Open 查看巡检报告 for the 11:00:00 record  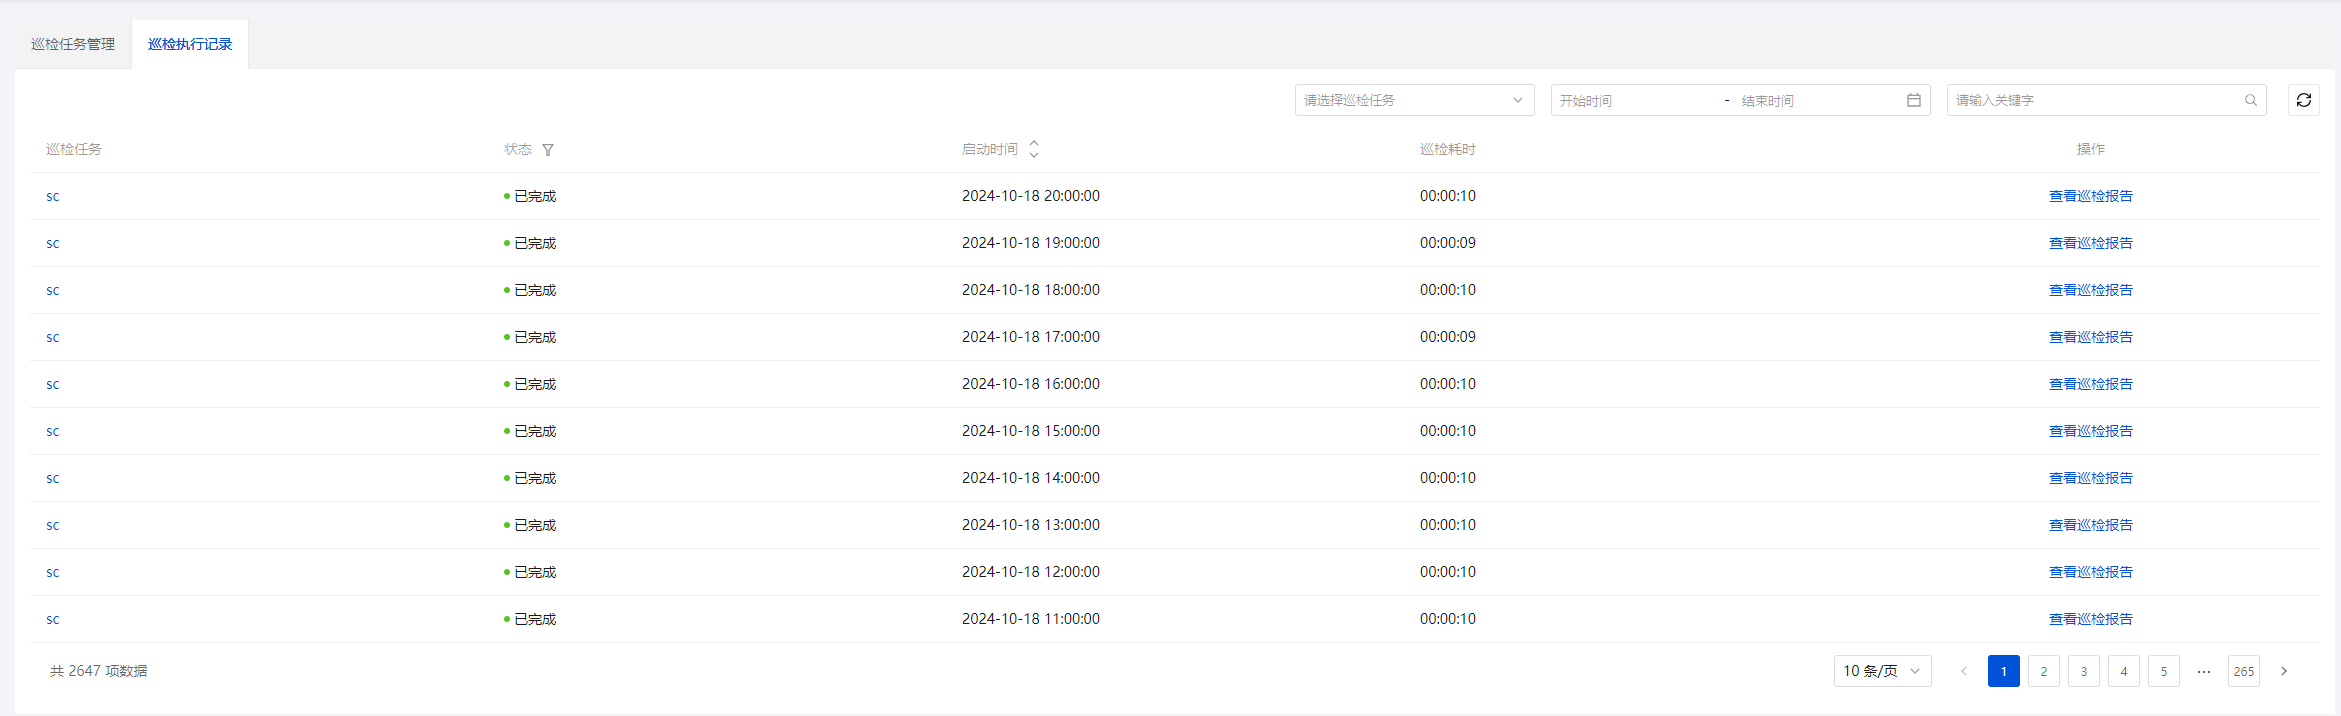click(x=2090, y=619)
